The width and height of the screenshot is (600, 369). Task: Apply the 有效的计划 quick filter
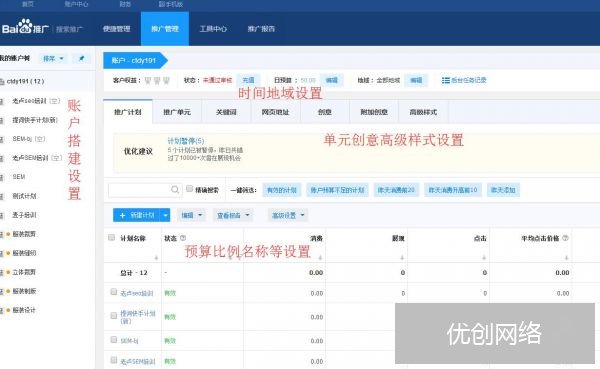[x=282, y=190]
